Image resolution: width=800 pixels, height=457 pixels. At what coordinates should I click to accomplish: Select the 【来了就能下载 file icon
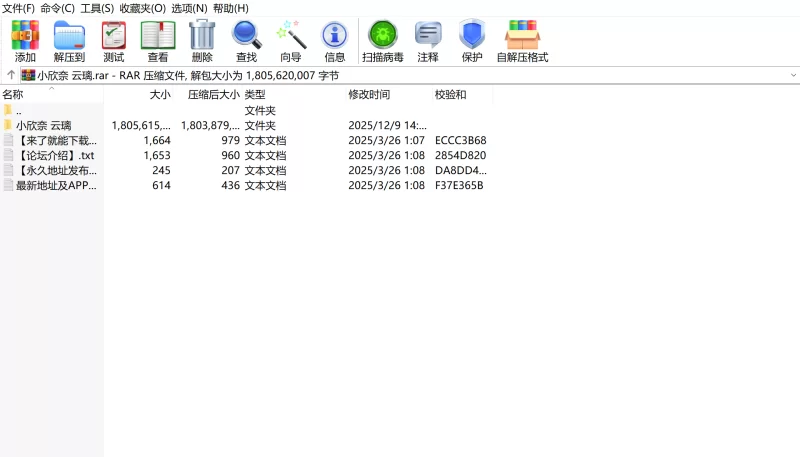(x=8, y=140)
